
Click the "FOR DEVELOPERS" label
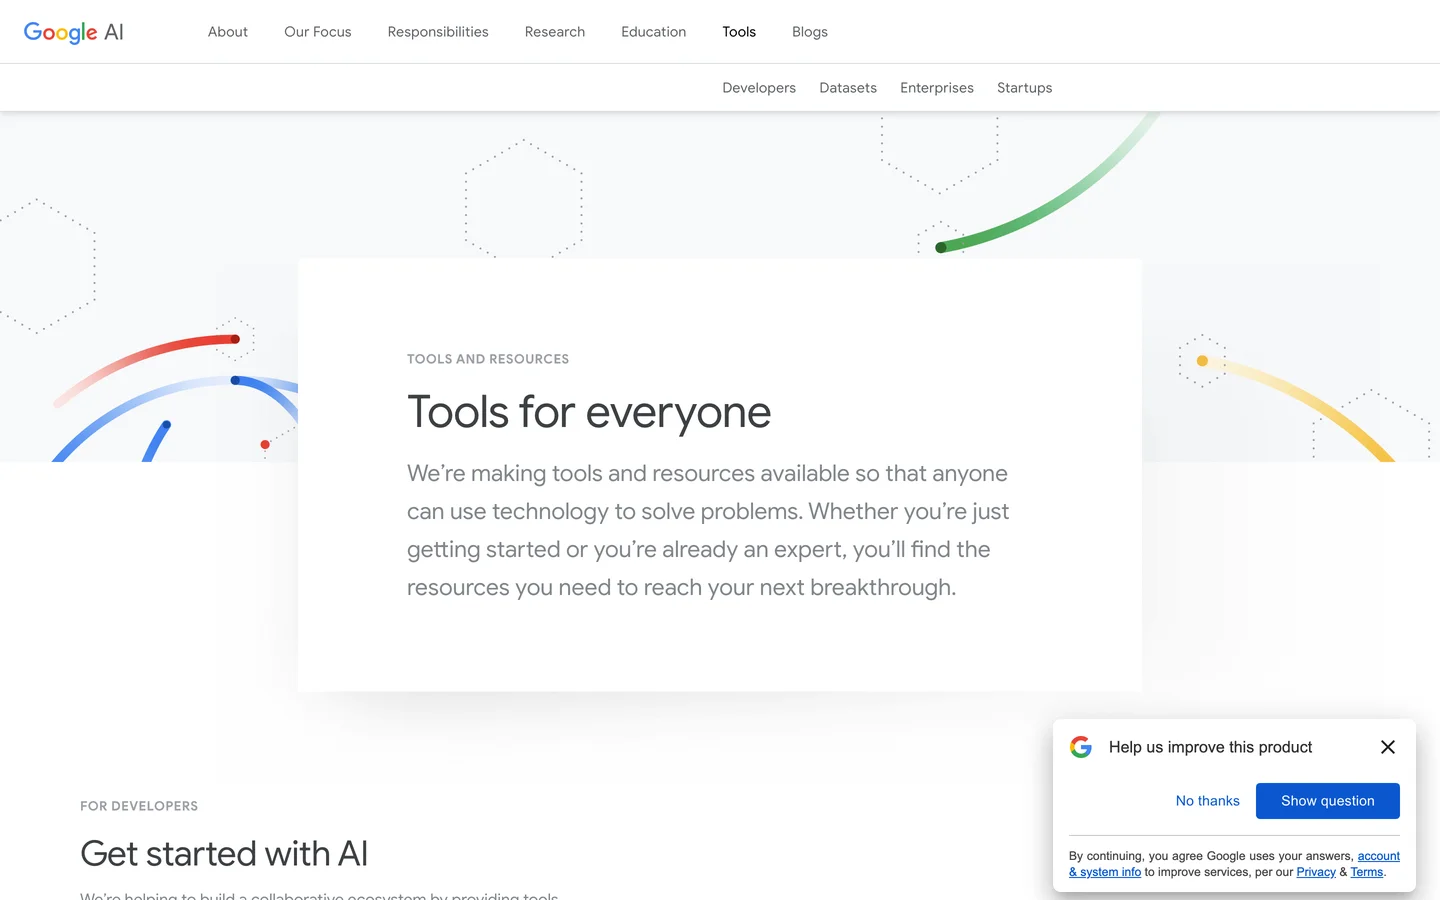click(x=139, y=806)
